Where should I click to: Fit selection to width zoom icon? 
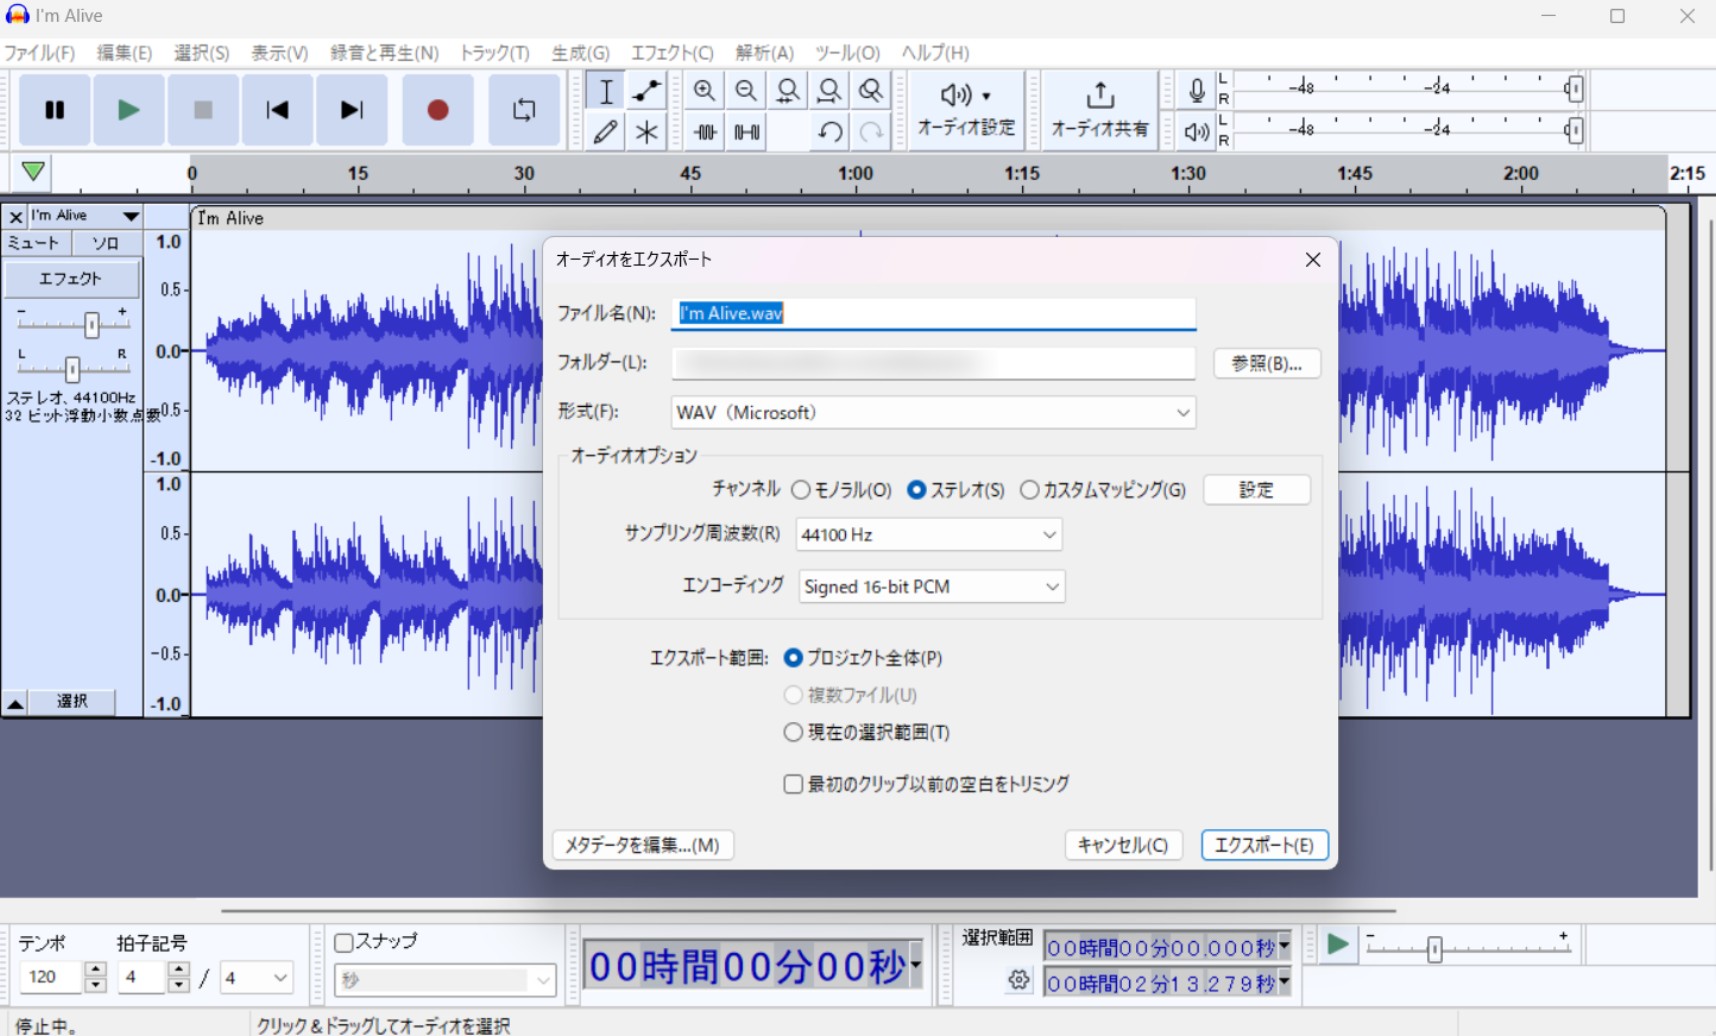coord(788,91)
